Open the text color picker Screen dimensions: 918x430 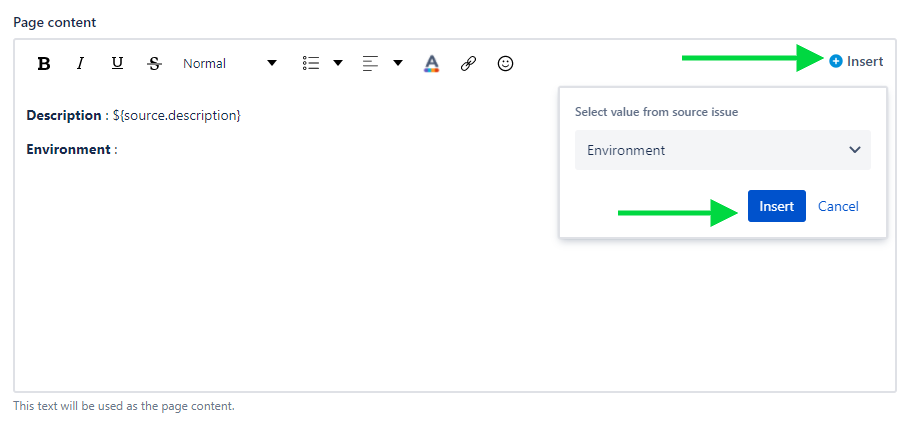pyautogui.click(x=431, y=63)
